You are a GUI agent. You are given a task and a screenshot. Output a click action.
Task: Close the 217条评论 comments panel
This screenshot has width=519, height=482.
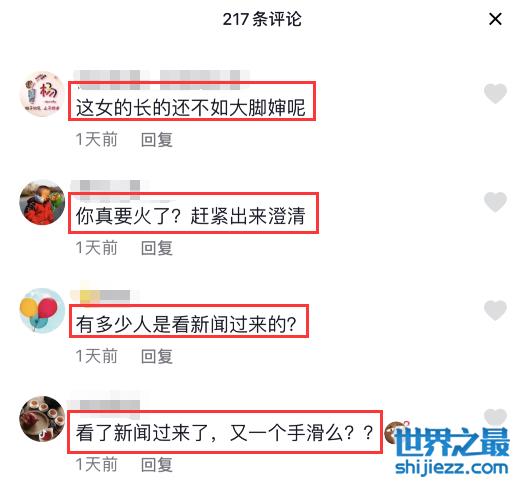(x=495, y=19)
